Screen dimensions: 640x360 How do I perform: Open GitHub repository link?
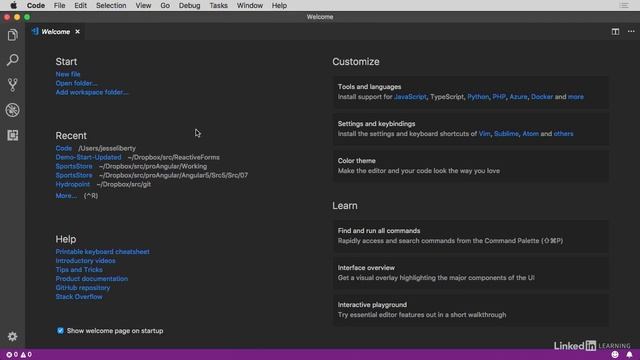pos(83,288)
